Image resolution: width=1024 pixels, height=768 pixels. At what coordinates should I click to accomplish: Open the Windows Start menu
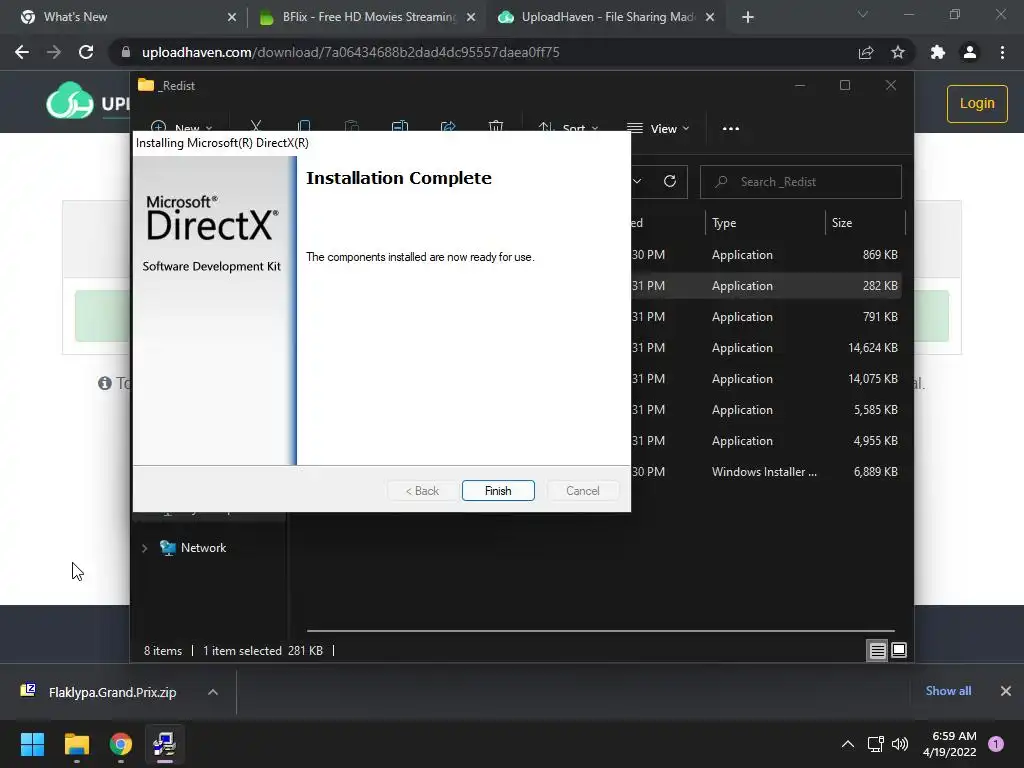pos(32,744)
